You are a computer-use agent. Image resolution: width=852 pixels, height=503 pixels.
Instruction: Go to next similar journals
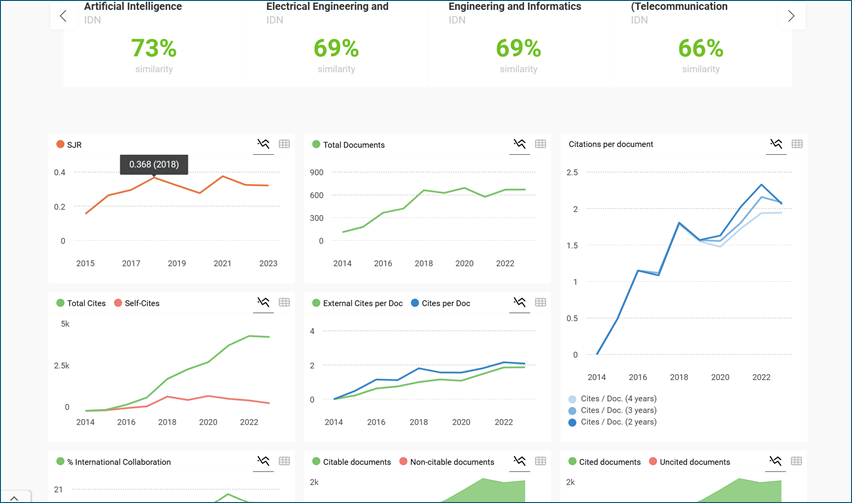click(x=791, y=16)
